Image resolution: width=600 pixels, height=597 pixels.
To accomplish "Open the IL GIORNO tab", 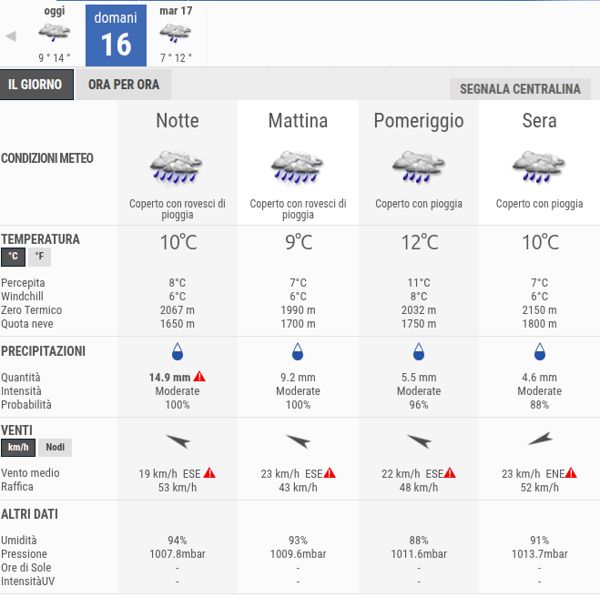I will coord(35,85).
